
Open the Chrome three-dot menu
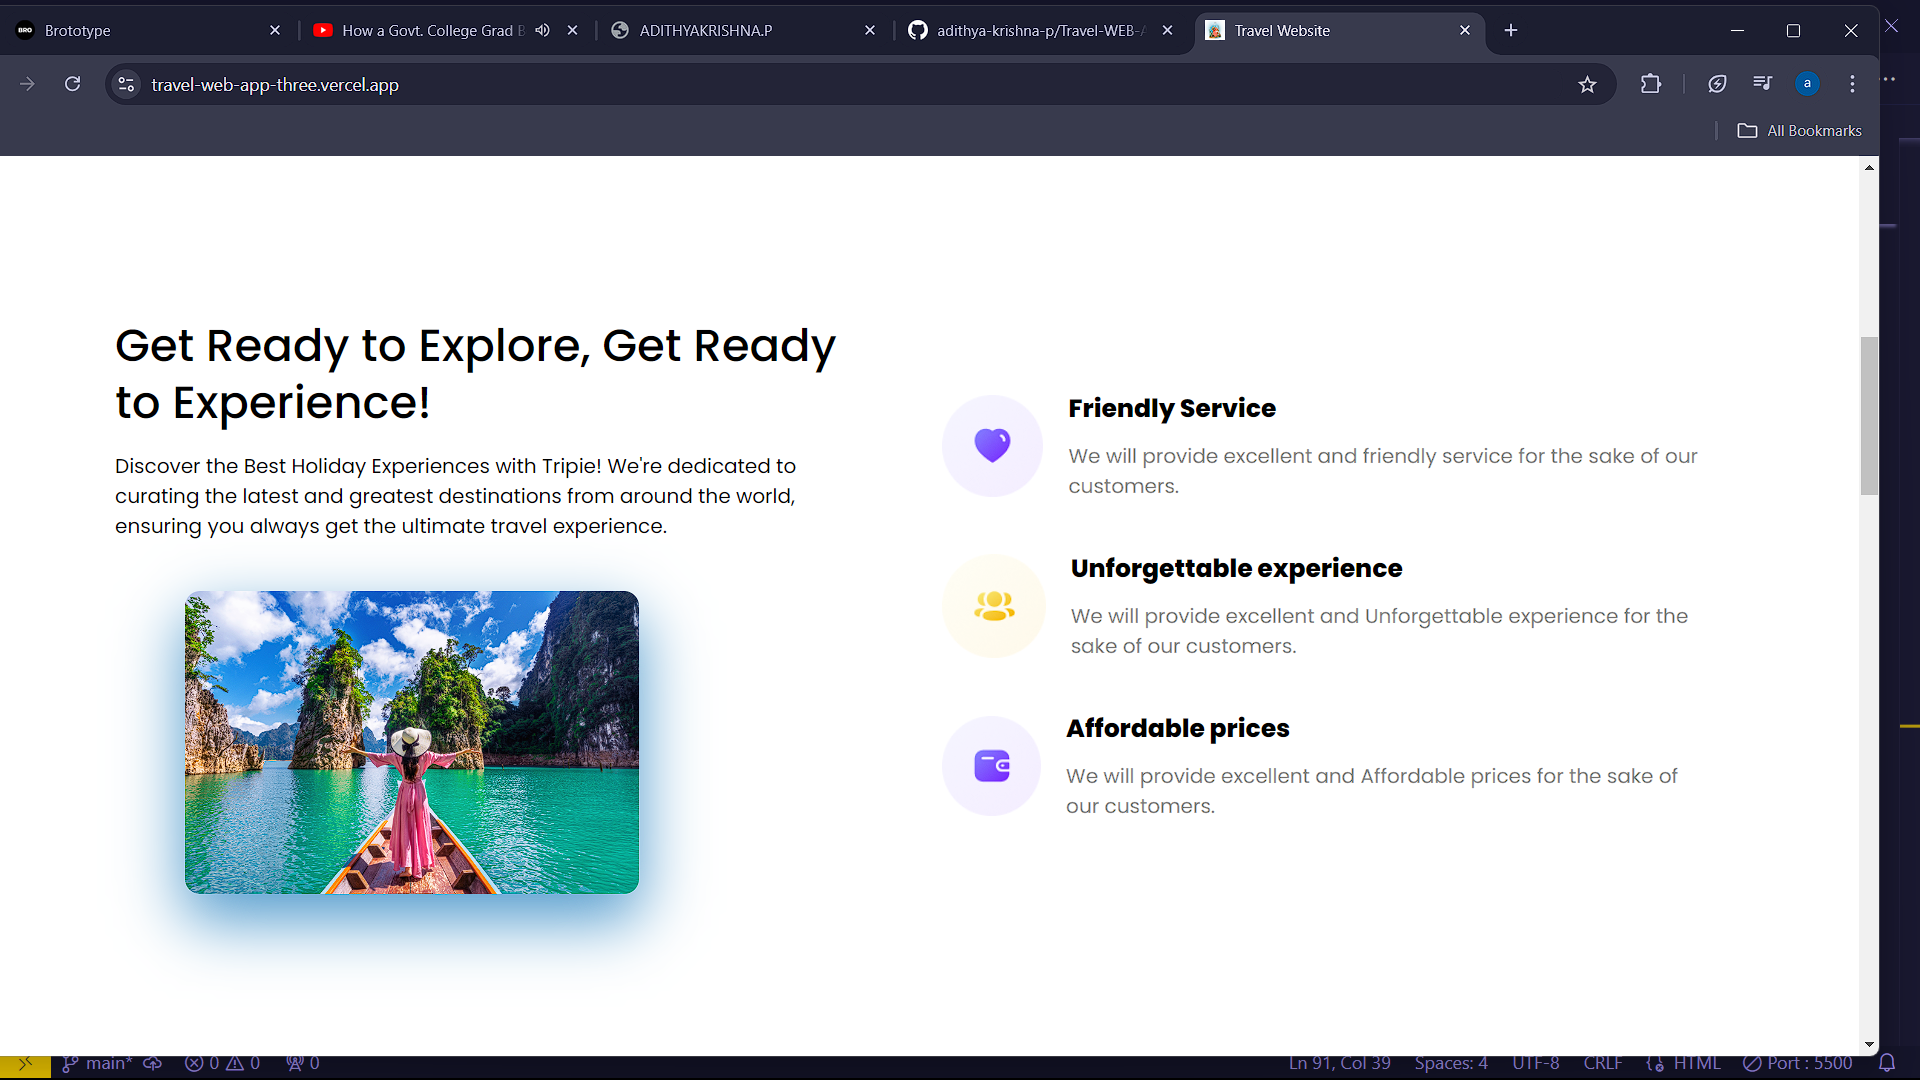(1852, 85)
